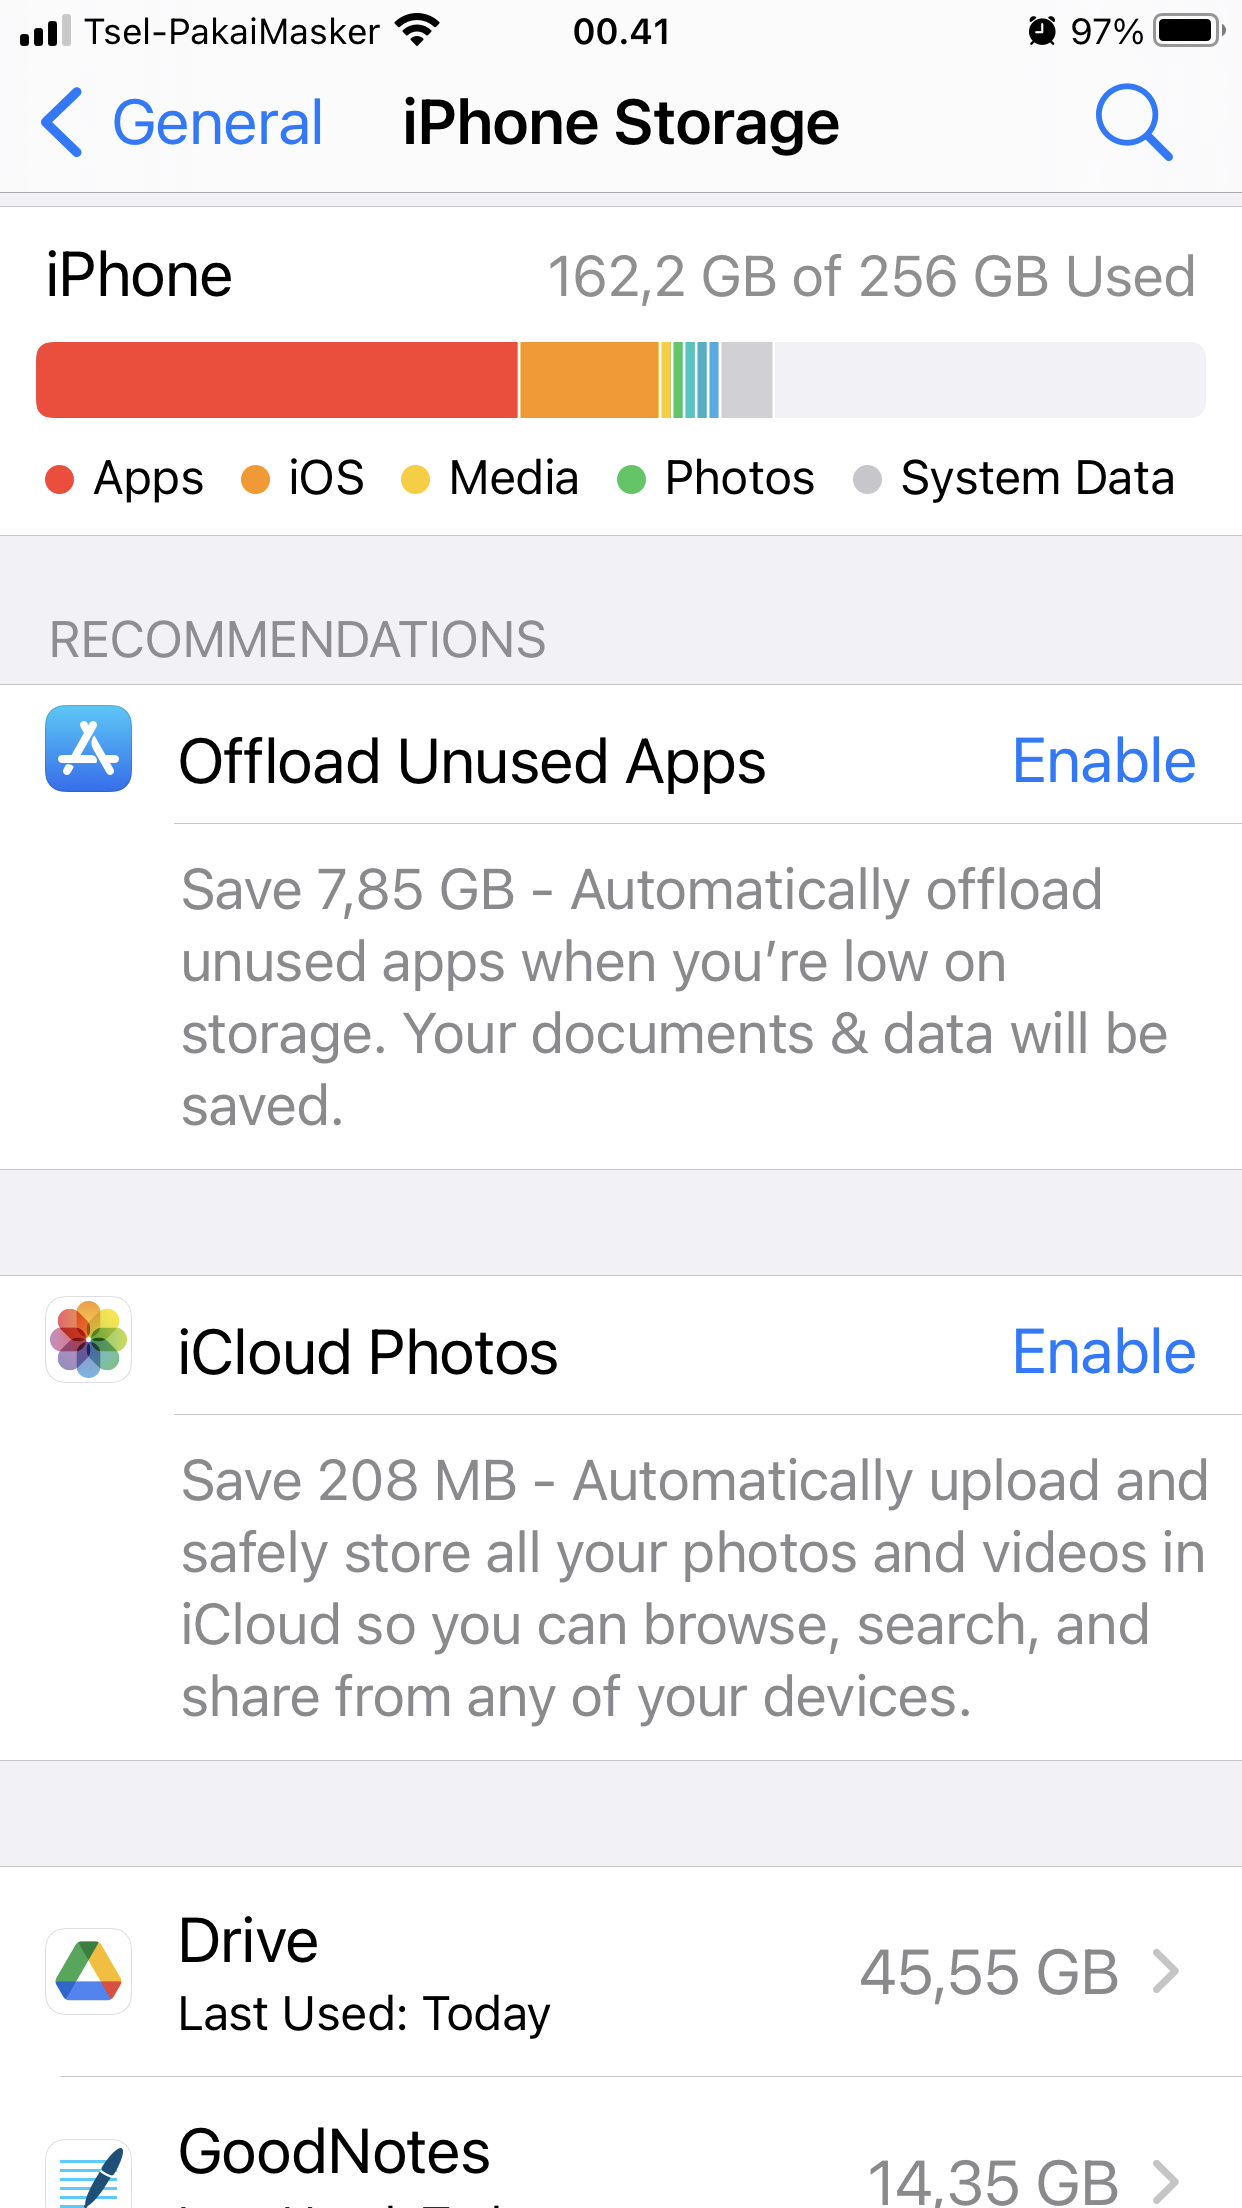Image resolution: width=1242 pixels, height=2208 pixels.
Task: Tap the red Apps storage bar segment
Action: [277, 380]
